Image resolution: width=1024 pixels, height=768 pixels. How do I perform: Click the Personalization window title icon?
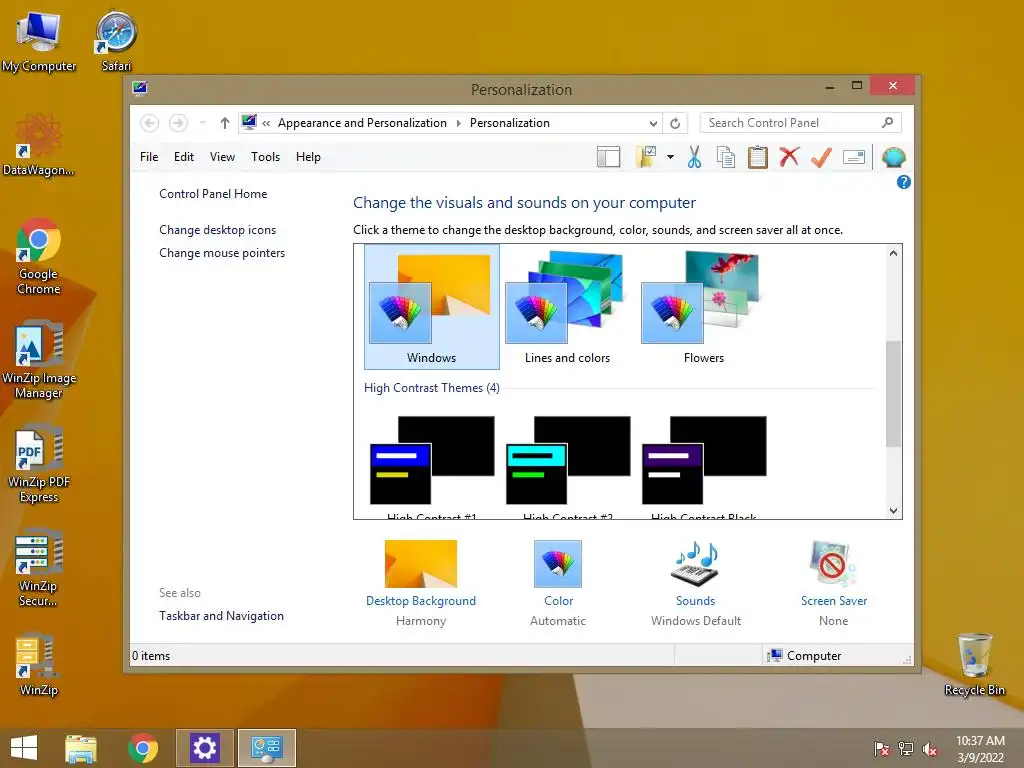pos(140,89)
